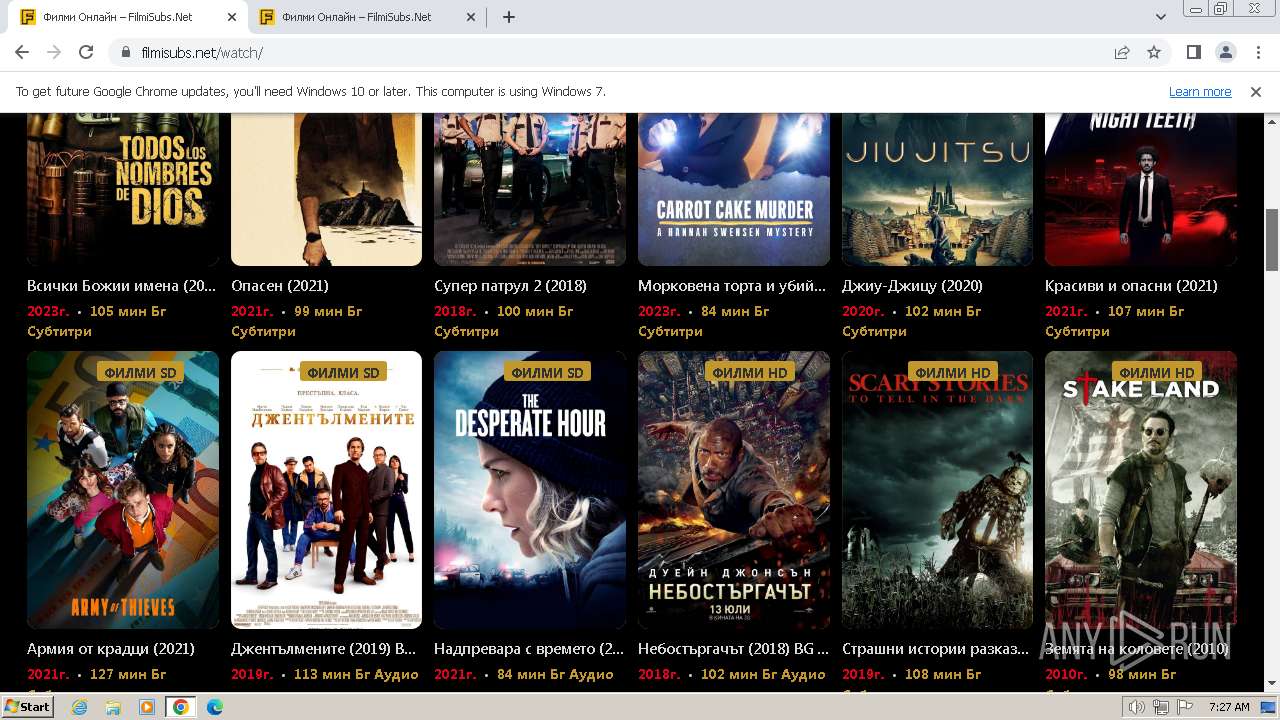This screenshot has width=1280, height=720.
Task: Open the Опасен (2021) poster
Action: (x=326, y=189)
